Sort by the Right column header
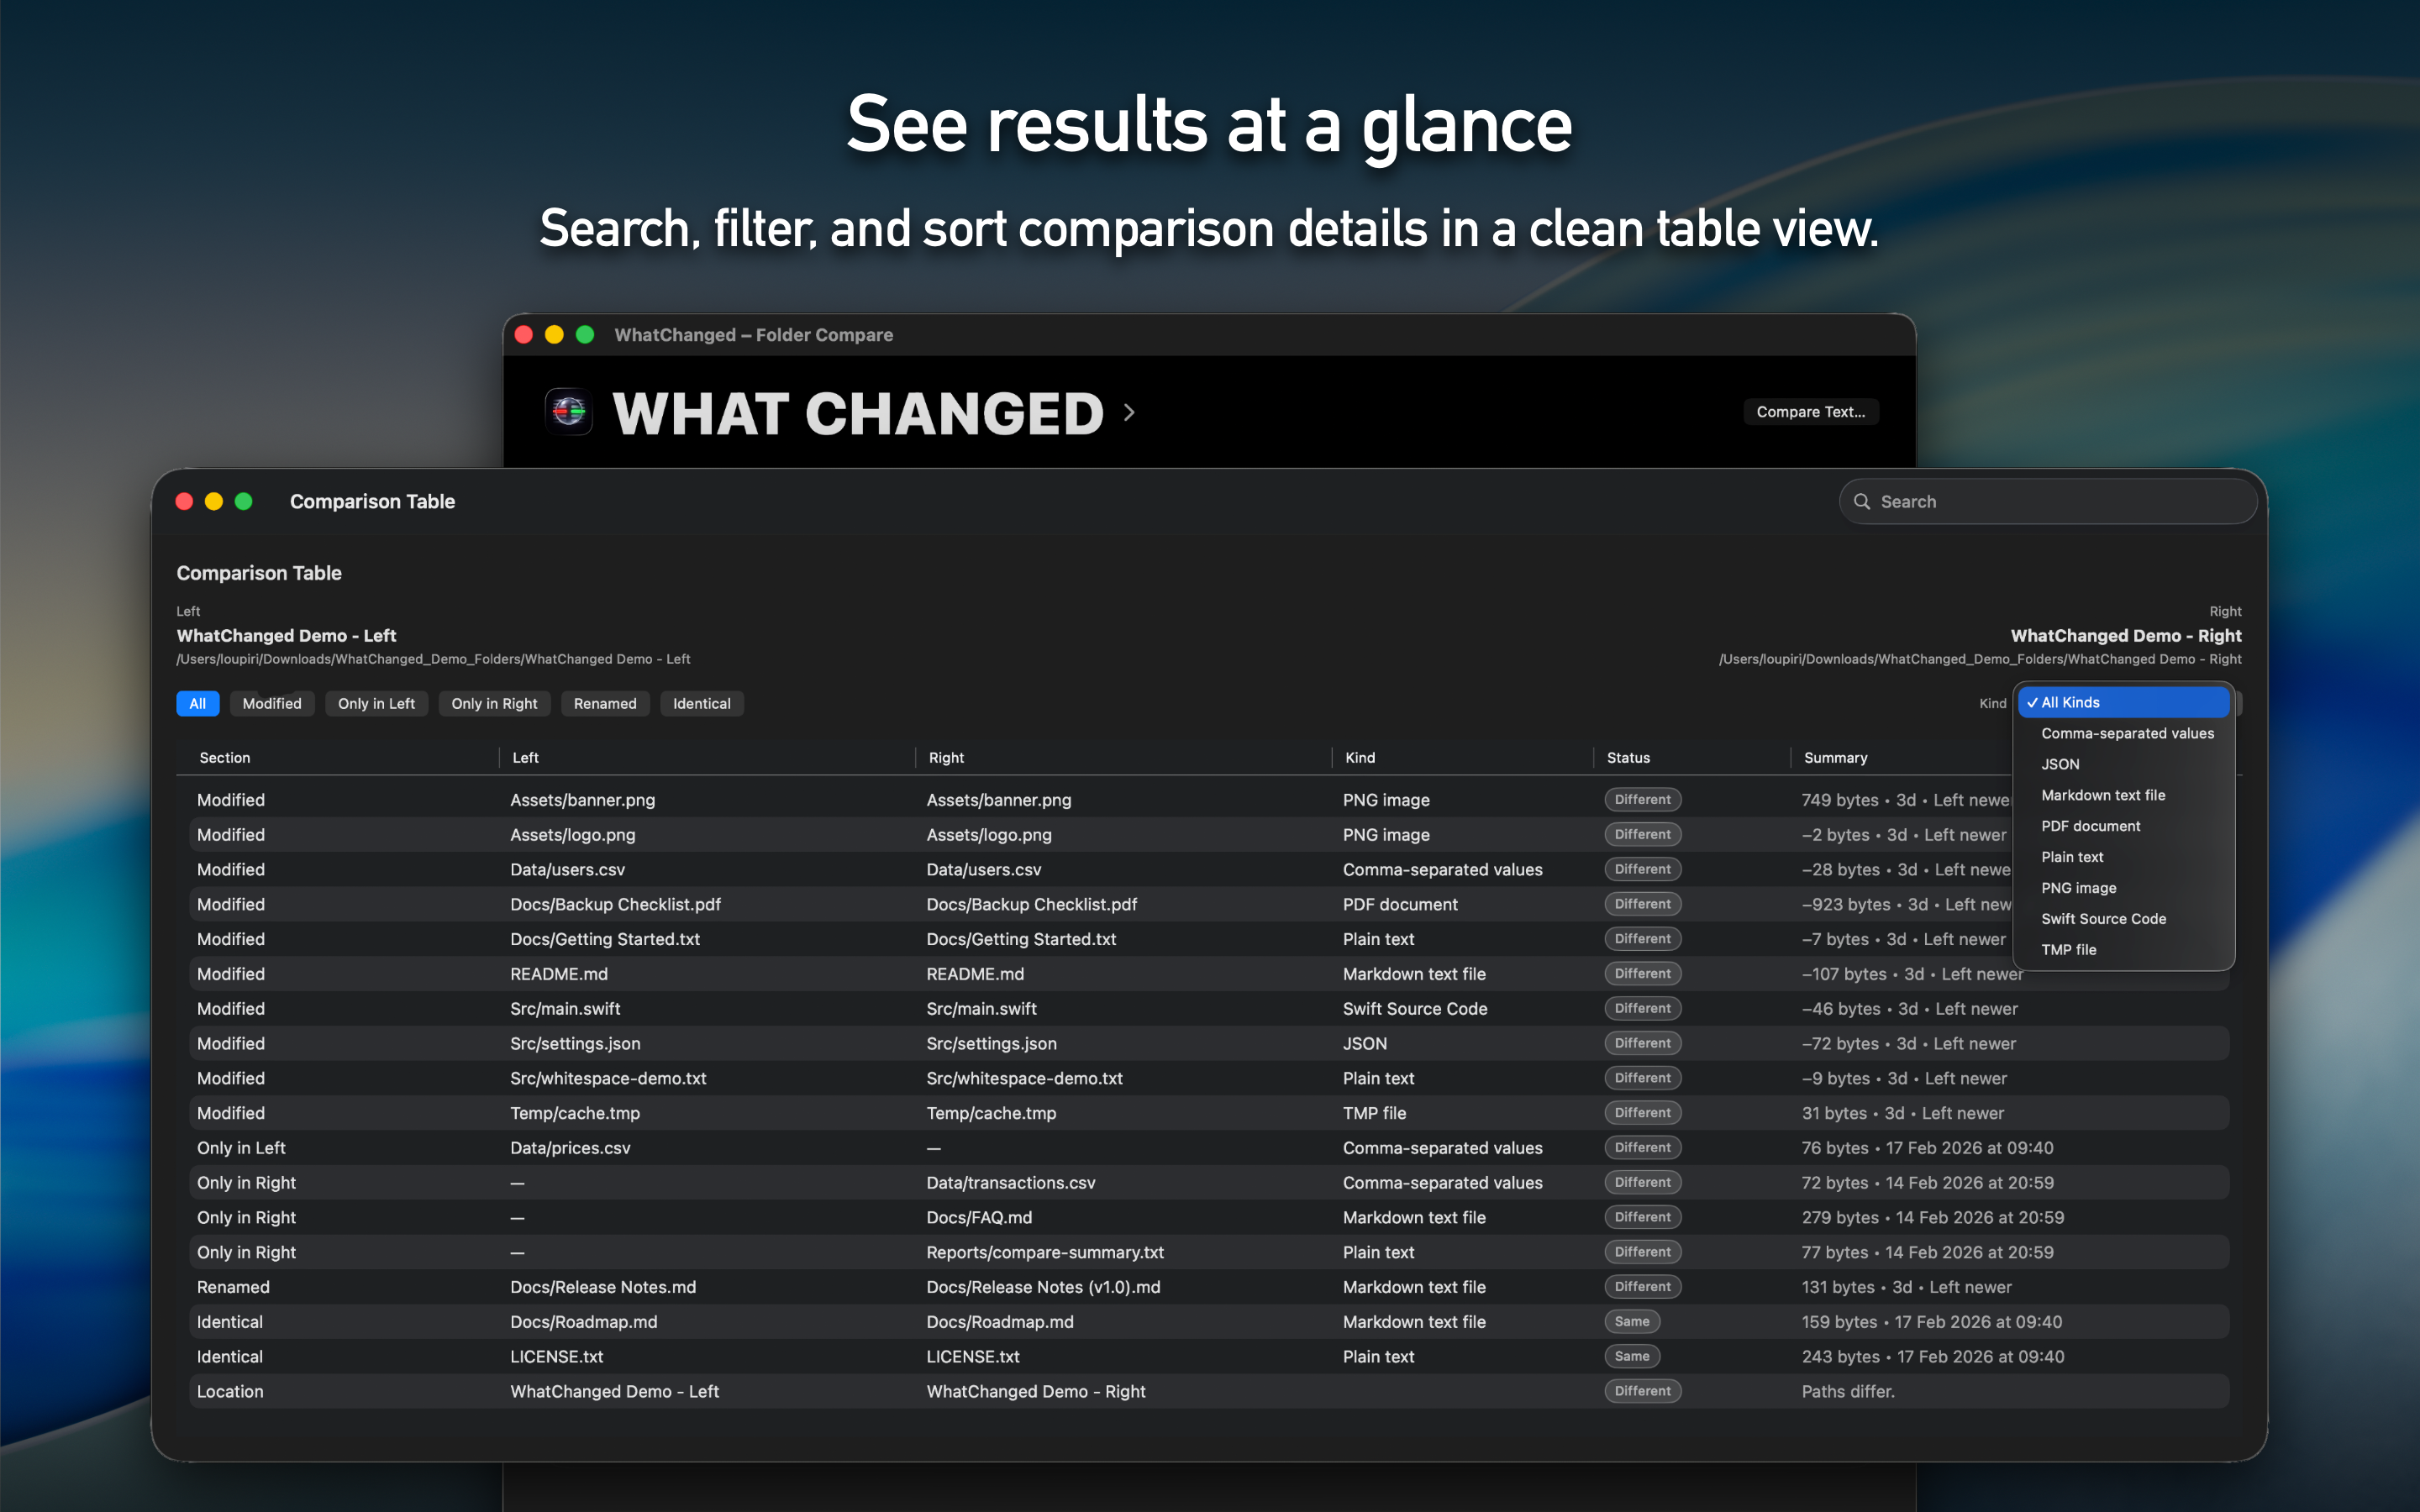This screenshot has height=1512, width=2420. pyautogui.click(x=946, y=757)
